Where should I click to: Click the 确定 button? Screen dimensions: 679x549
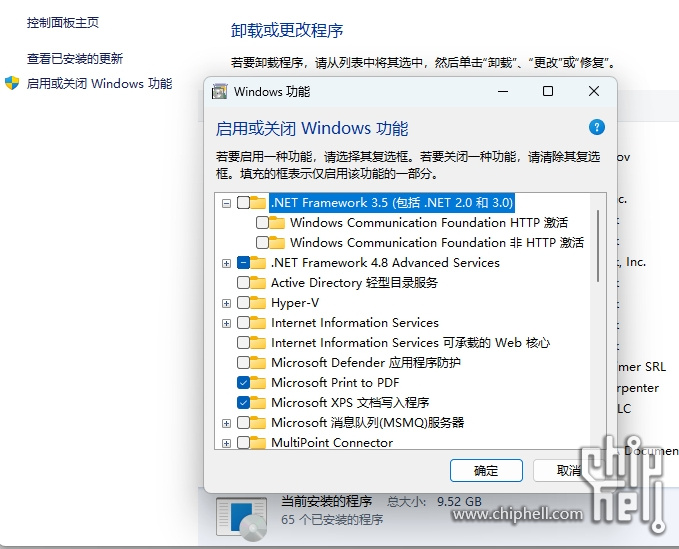(x=486, y=470)
